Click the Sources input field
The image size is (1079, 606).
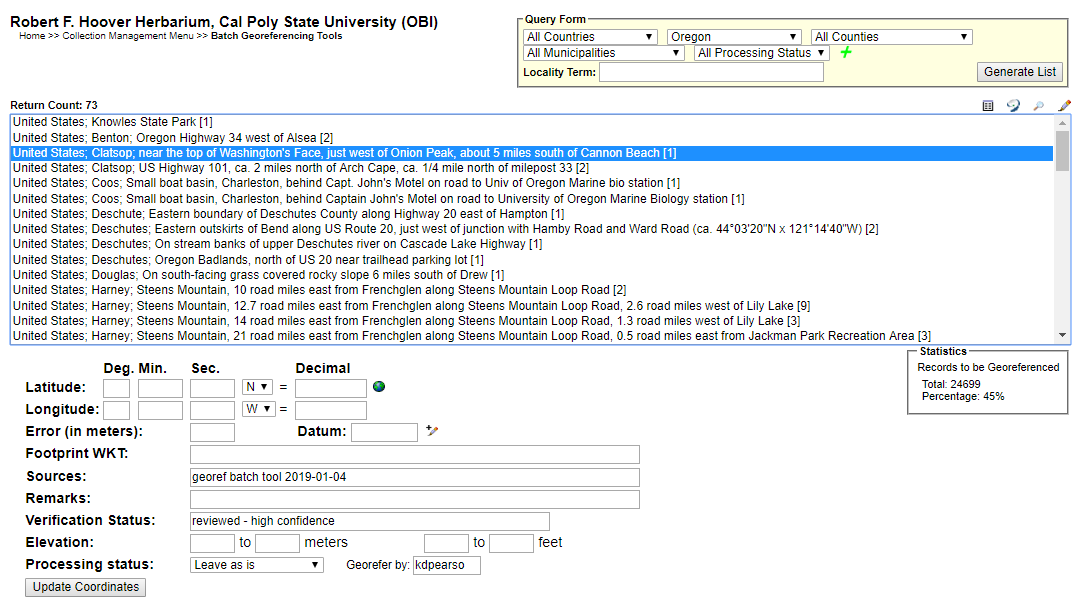415,477
